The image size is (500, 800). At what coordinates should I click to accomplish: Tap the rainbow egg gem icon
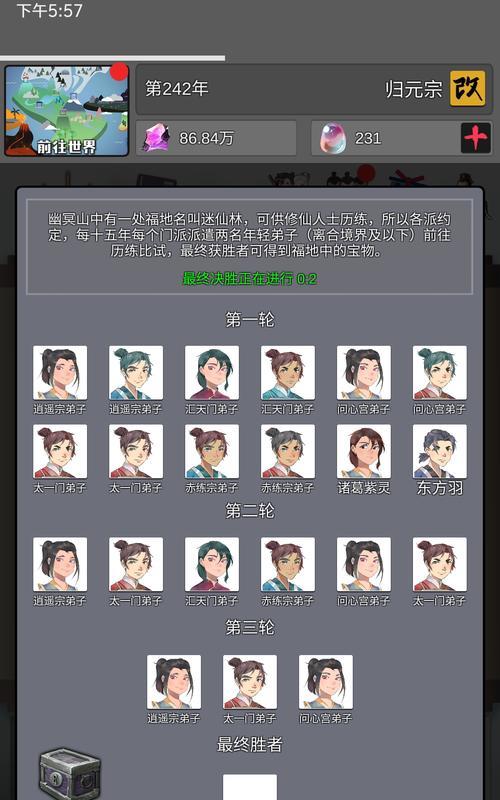pyautogui.click(x=333, y=138)
